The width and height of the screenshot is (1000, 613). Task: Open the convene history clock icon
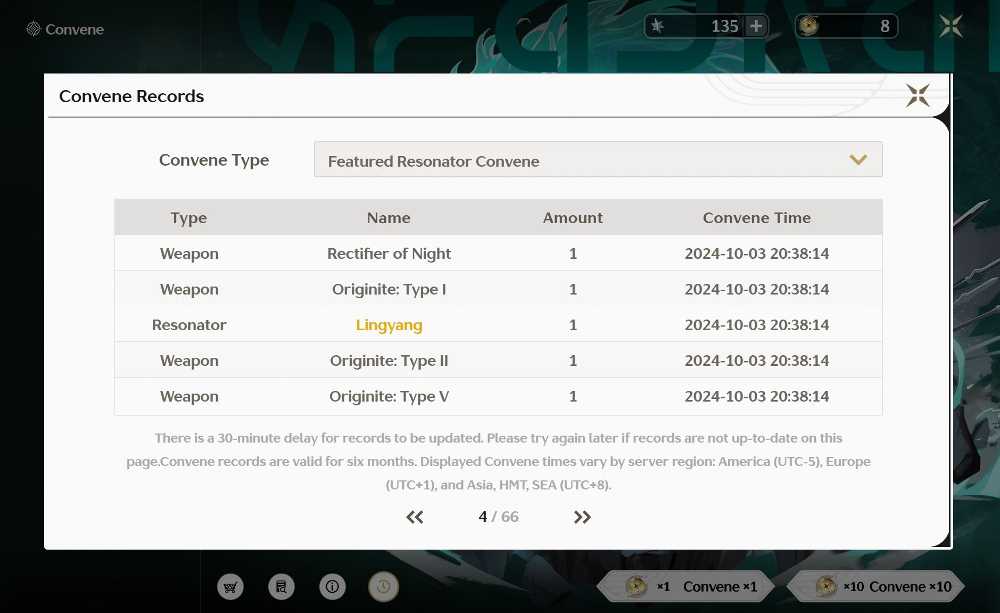click(383, 586)
